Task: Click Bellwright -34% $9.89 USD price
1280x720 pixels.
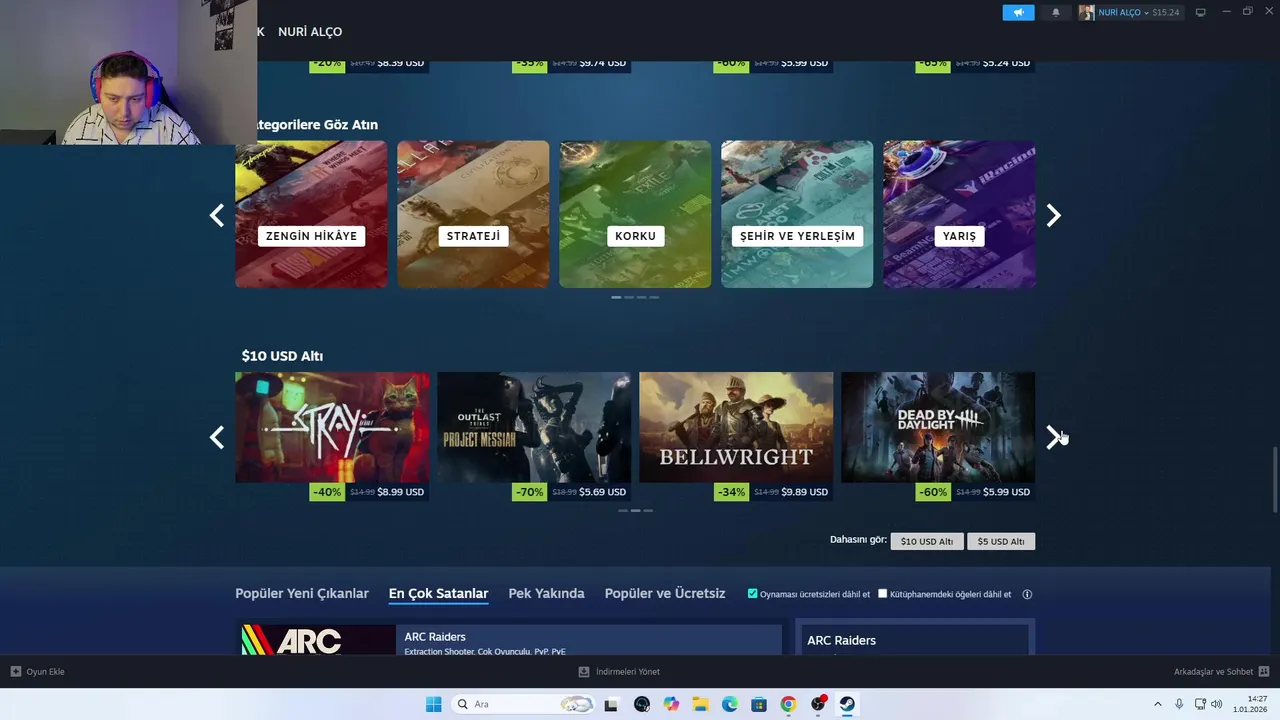Action: click(x=772, y=492)
